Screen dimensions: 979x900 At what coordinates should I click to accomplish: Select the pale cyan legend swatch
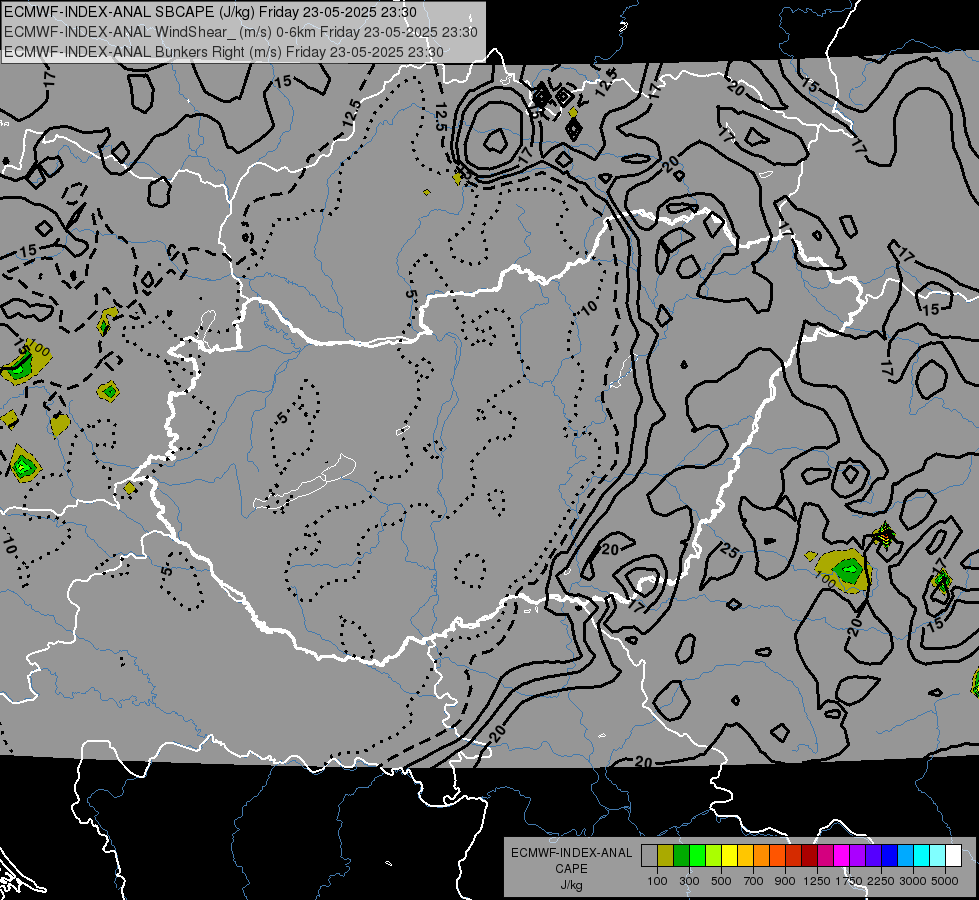937,856
